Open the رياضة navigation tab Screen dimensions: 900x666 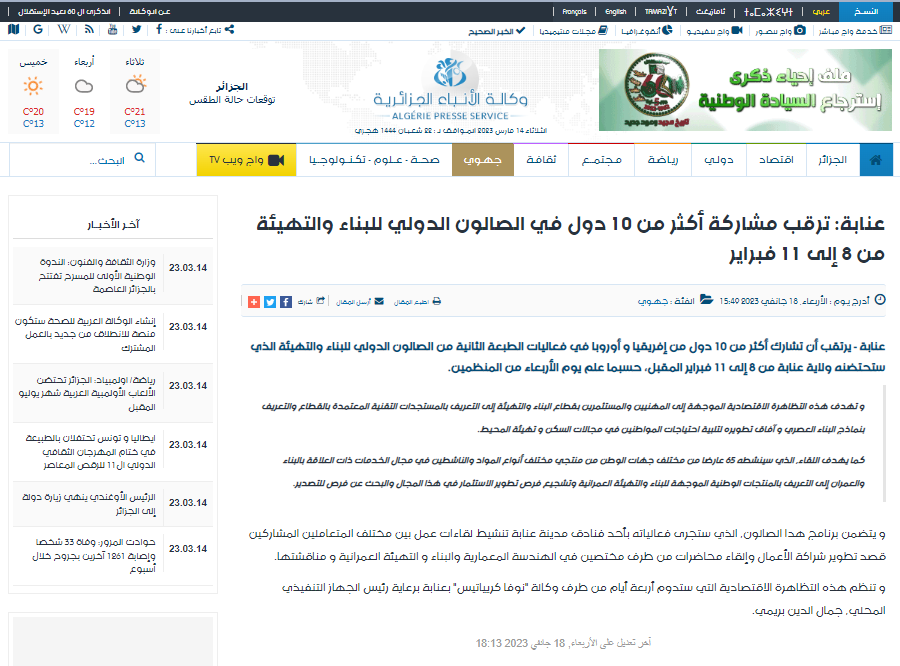[x=663, y=160]
